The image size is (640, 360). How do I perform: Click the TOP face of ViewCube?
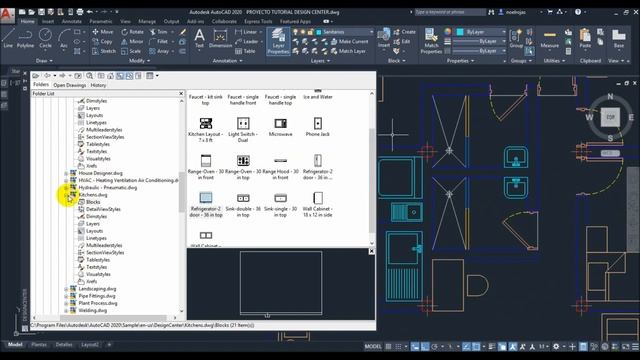pos(610,117)
